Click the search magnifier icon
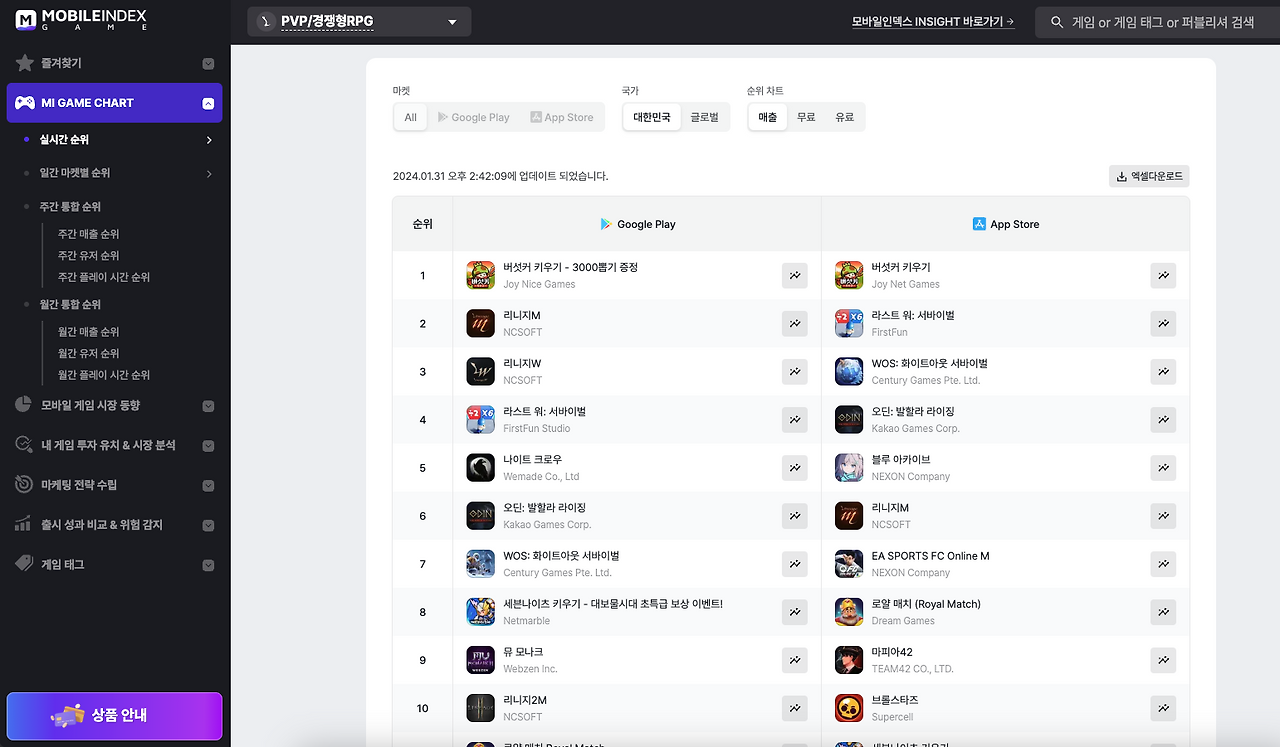 pos(1057,22)
